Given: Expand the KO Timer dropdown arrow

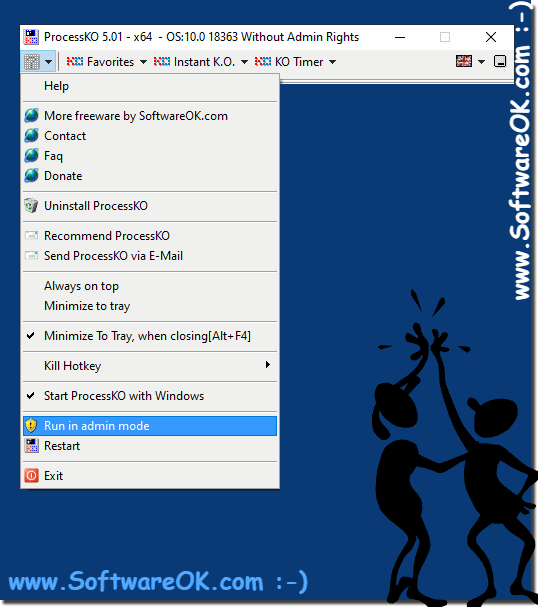Looking at the screenshot, I should coord(332,62).
